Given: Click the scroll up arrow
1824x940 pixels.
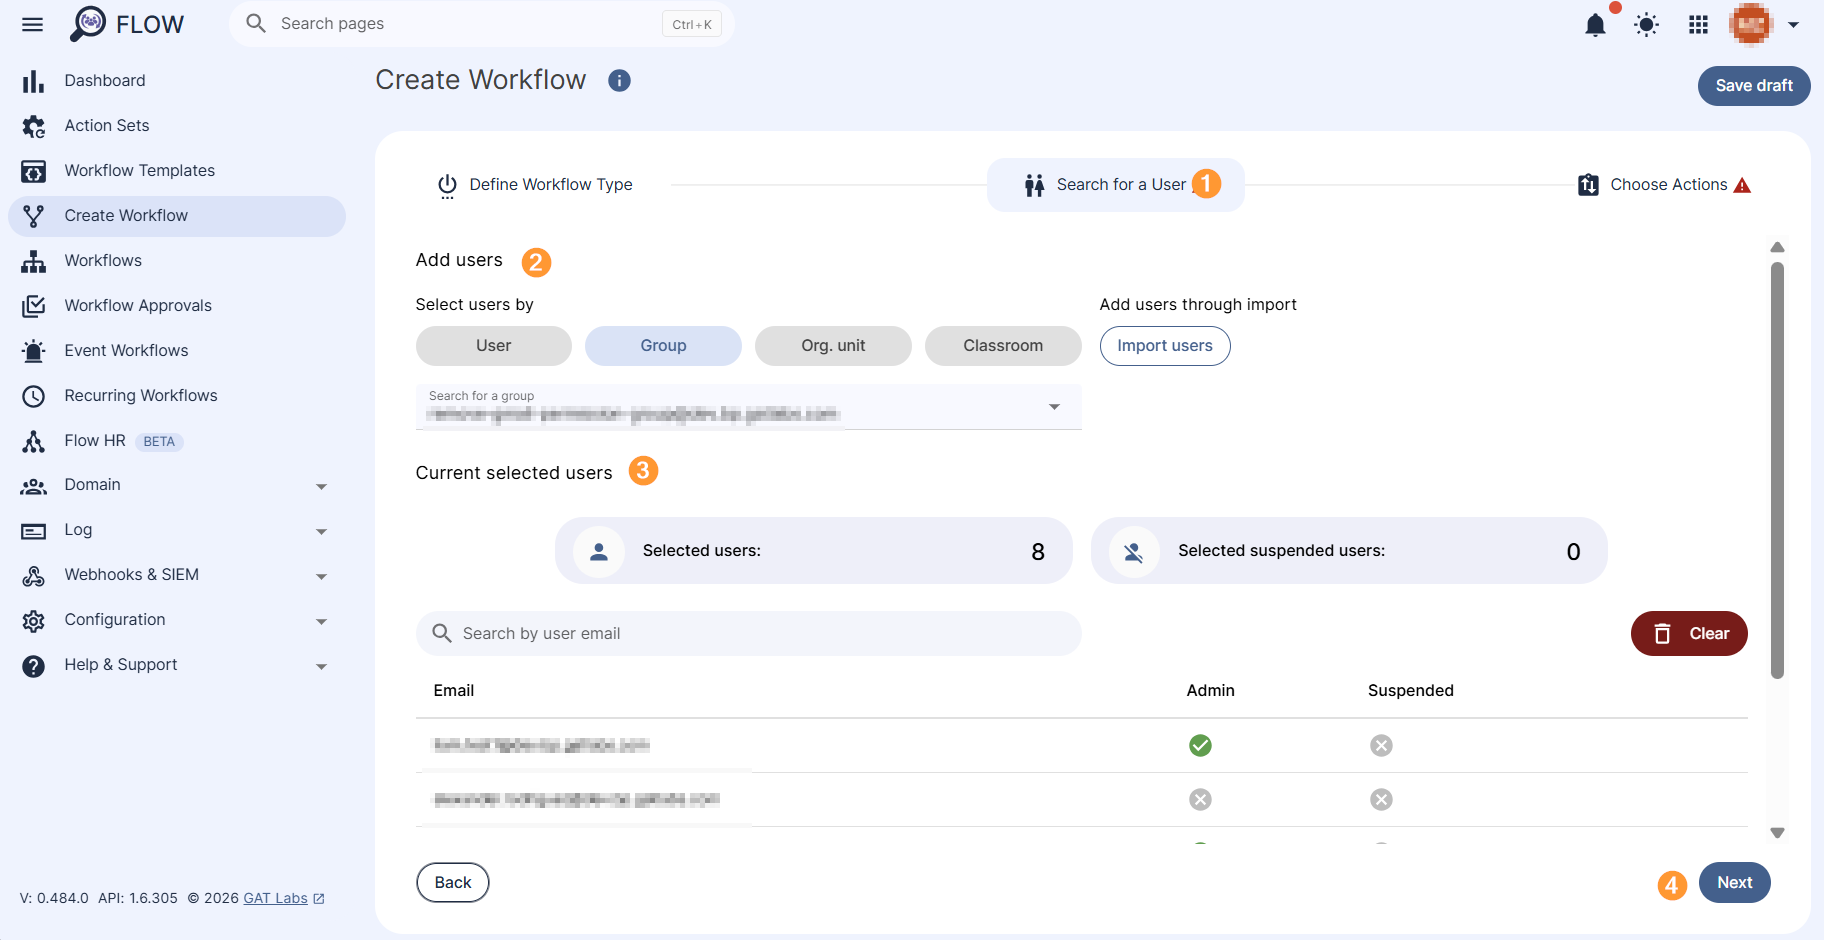Looking at the screenshot, I should coord(1777,247).
